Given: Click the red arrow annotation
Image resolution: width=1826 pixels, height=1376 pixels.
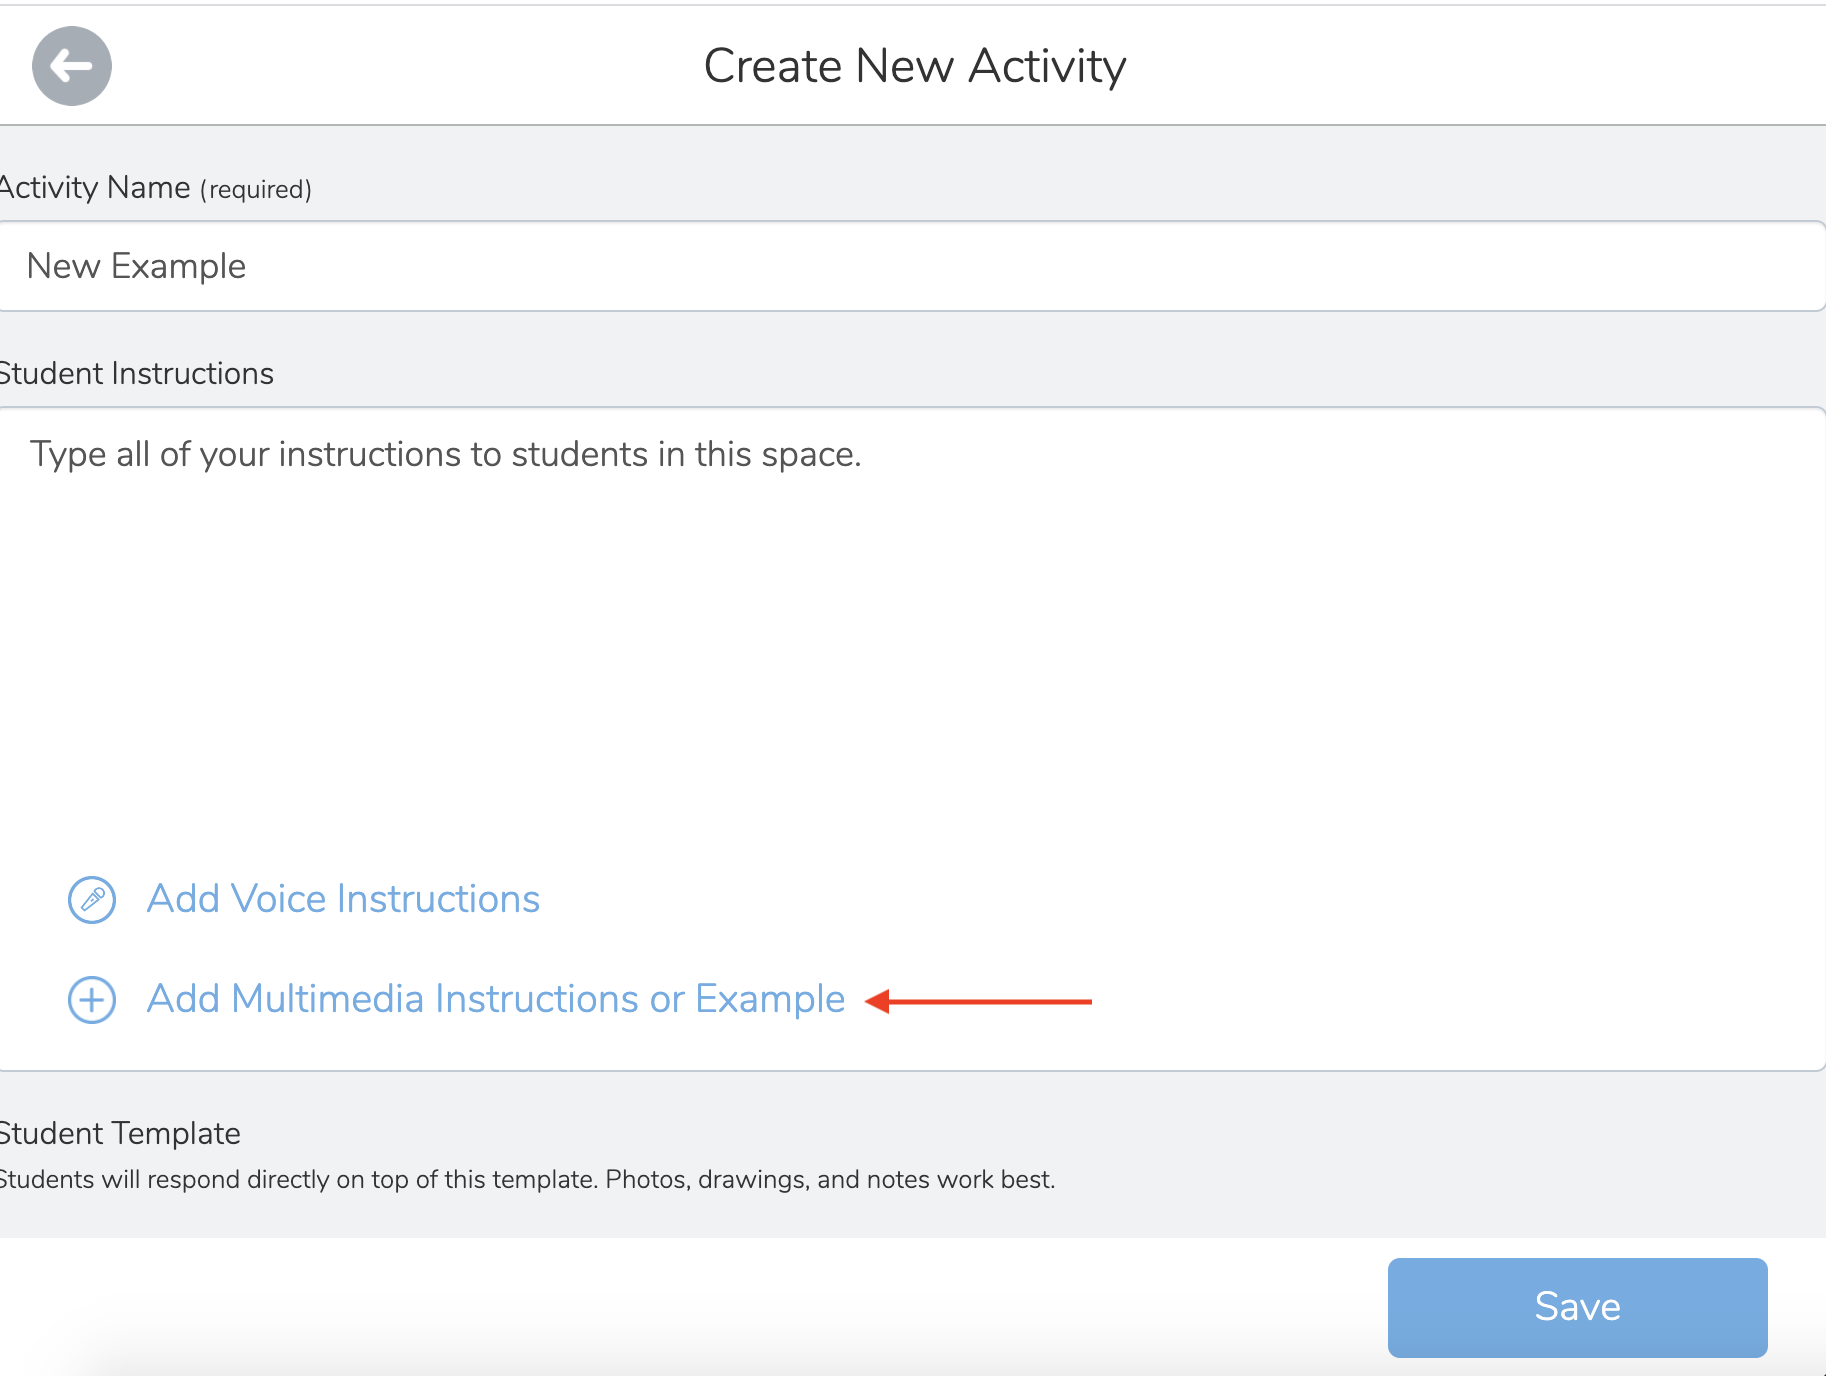Looking at the screenshot, I should 980,999.
